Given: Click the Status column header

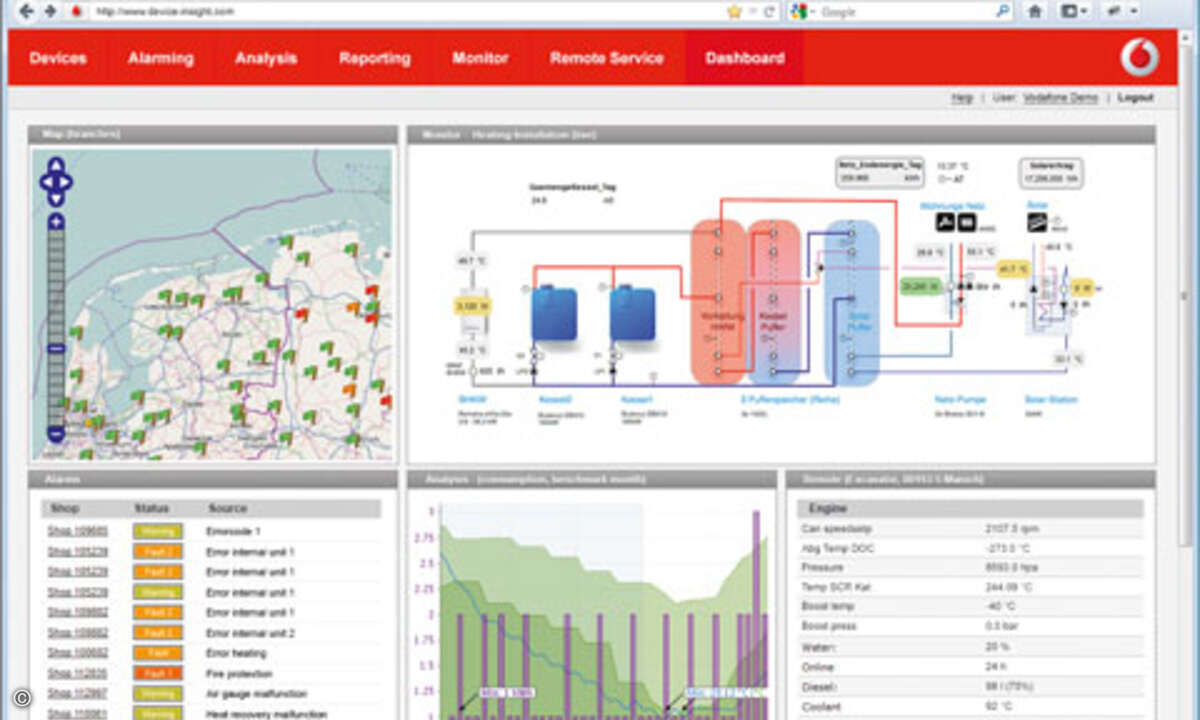Looking at the screenshot, I should tap(152, 508).
